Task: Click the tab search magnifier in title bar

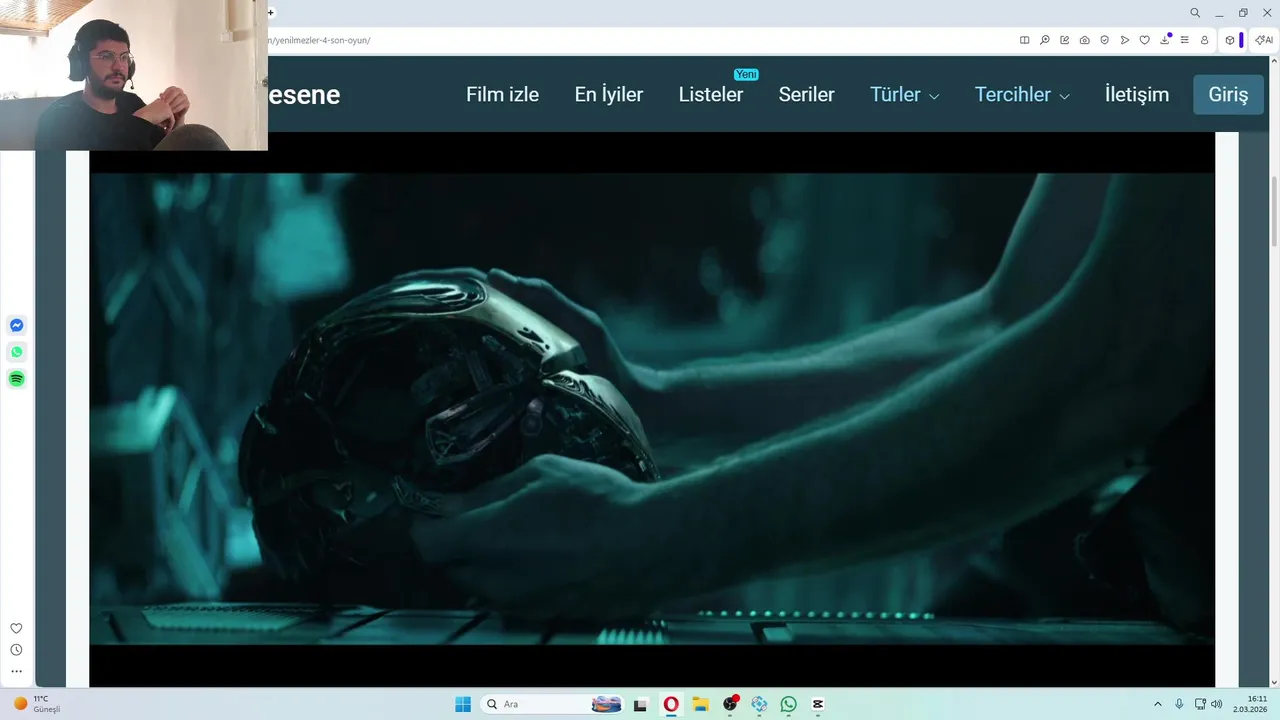Action: 1195,13
